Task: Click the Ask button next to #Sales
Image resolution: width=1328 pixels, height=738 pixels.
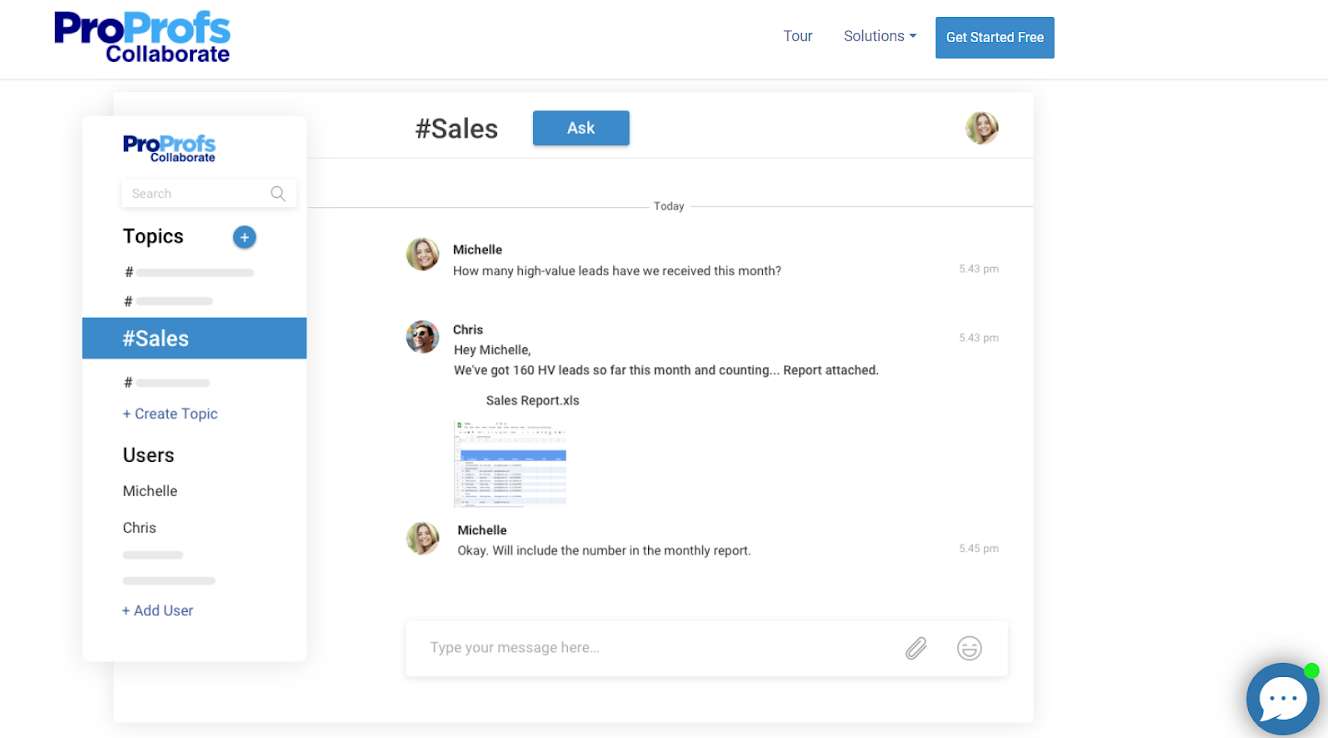Action: pos(581,128)
